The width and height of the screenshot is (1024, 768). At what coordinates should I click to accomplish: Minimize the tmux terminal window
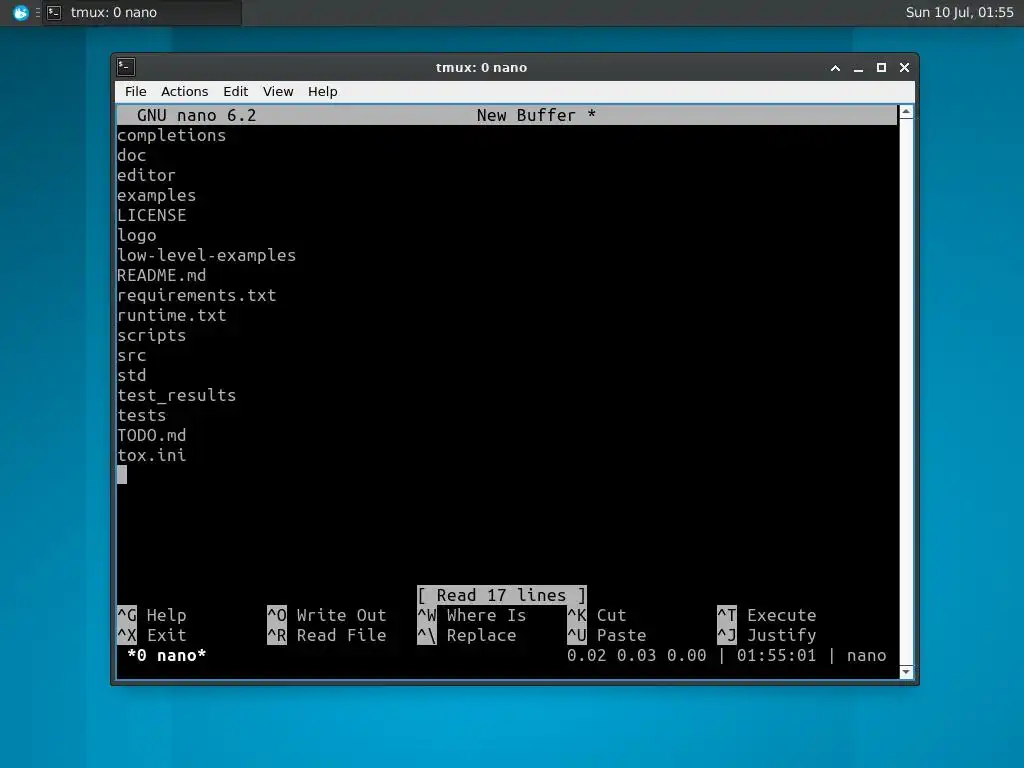(858, 68)
